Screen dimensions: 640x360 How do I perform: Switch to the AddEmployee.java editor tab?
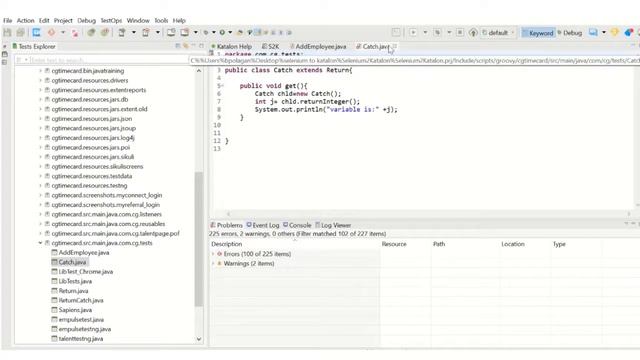click(318, 47)
